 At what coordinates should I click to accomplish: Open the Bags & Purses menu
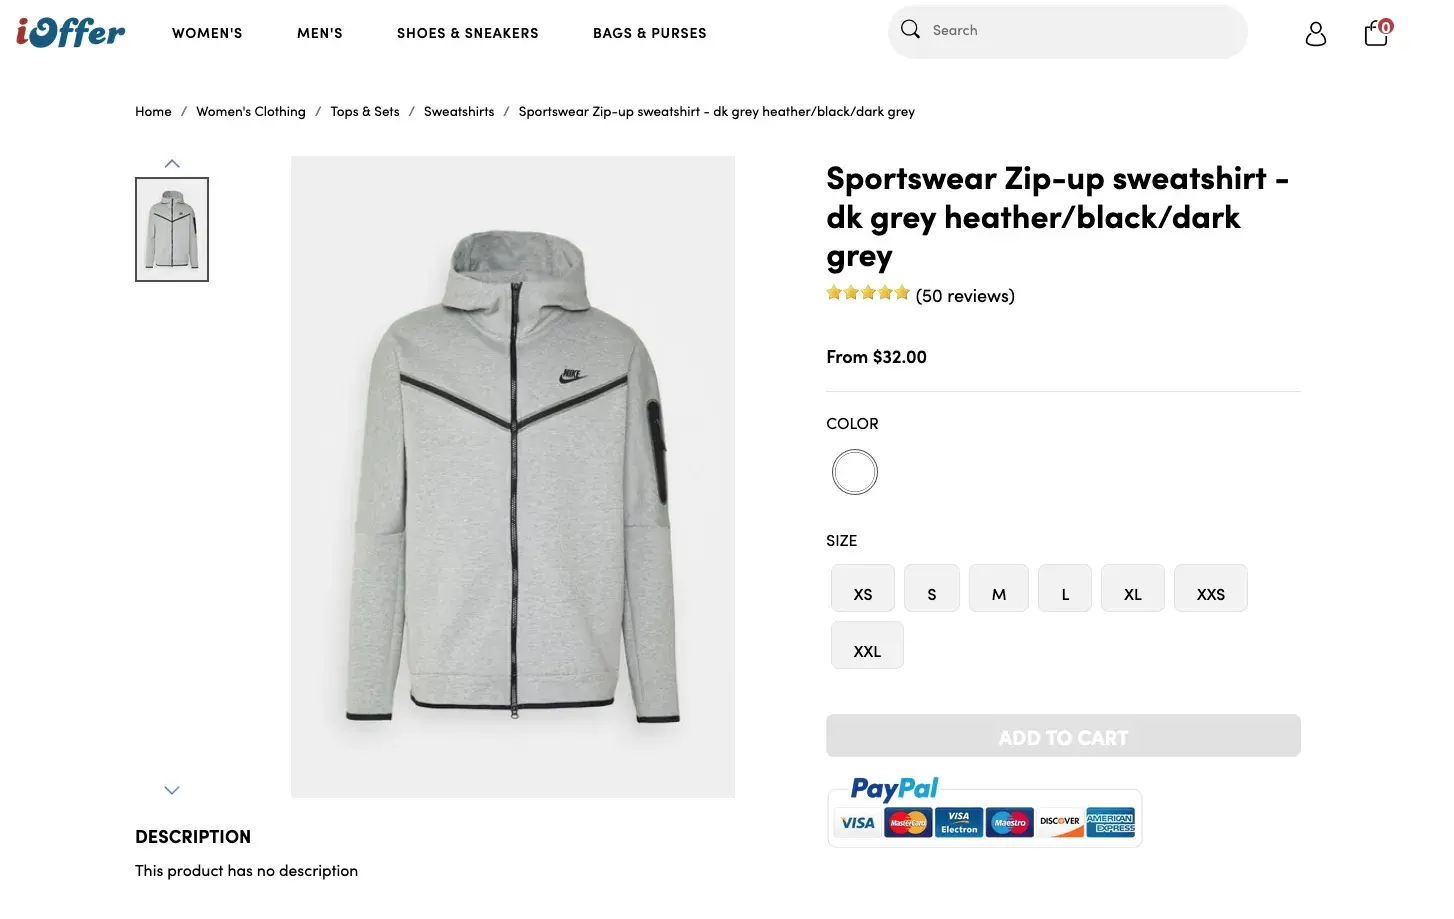click(649, 33)
